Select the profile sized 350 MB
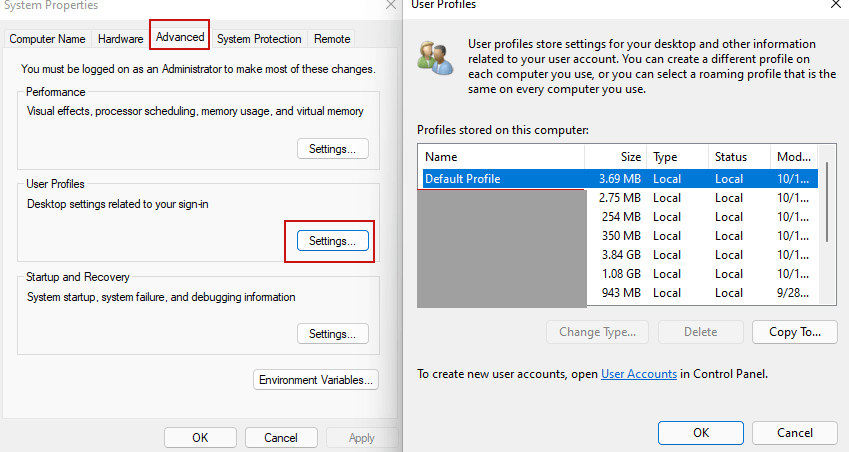 618,235
